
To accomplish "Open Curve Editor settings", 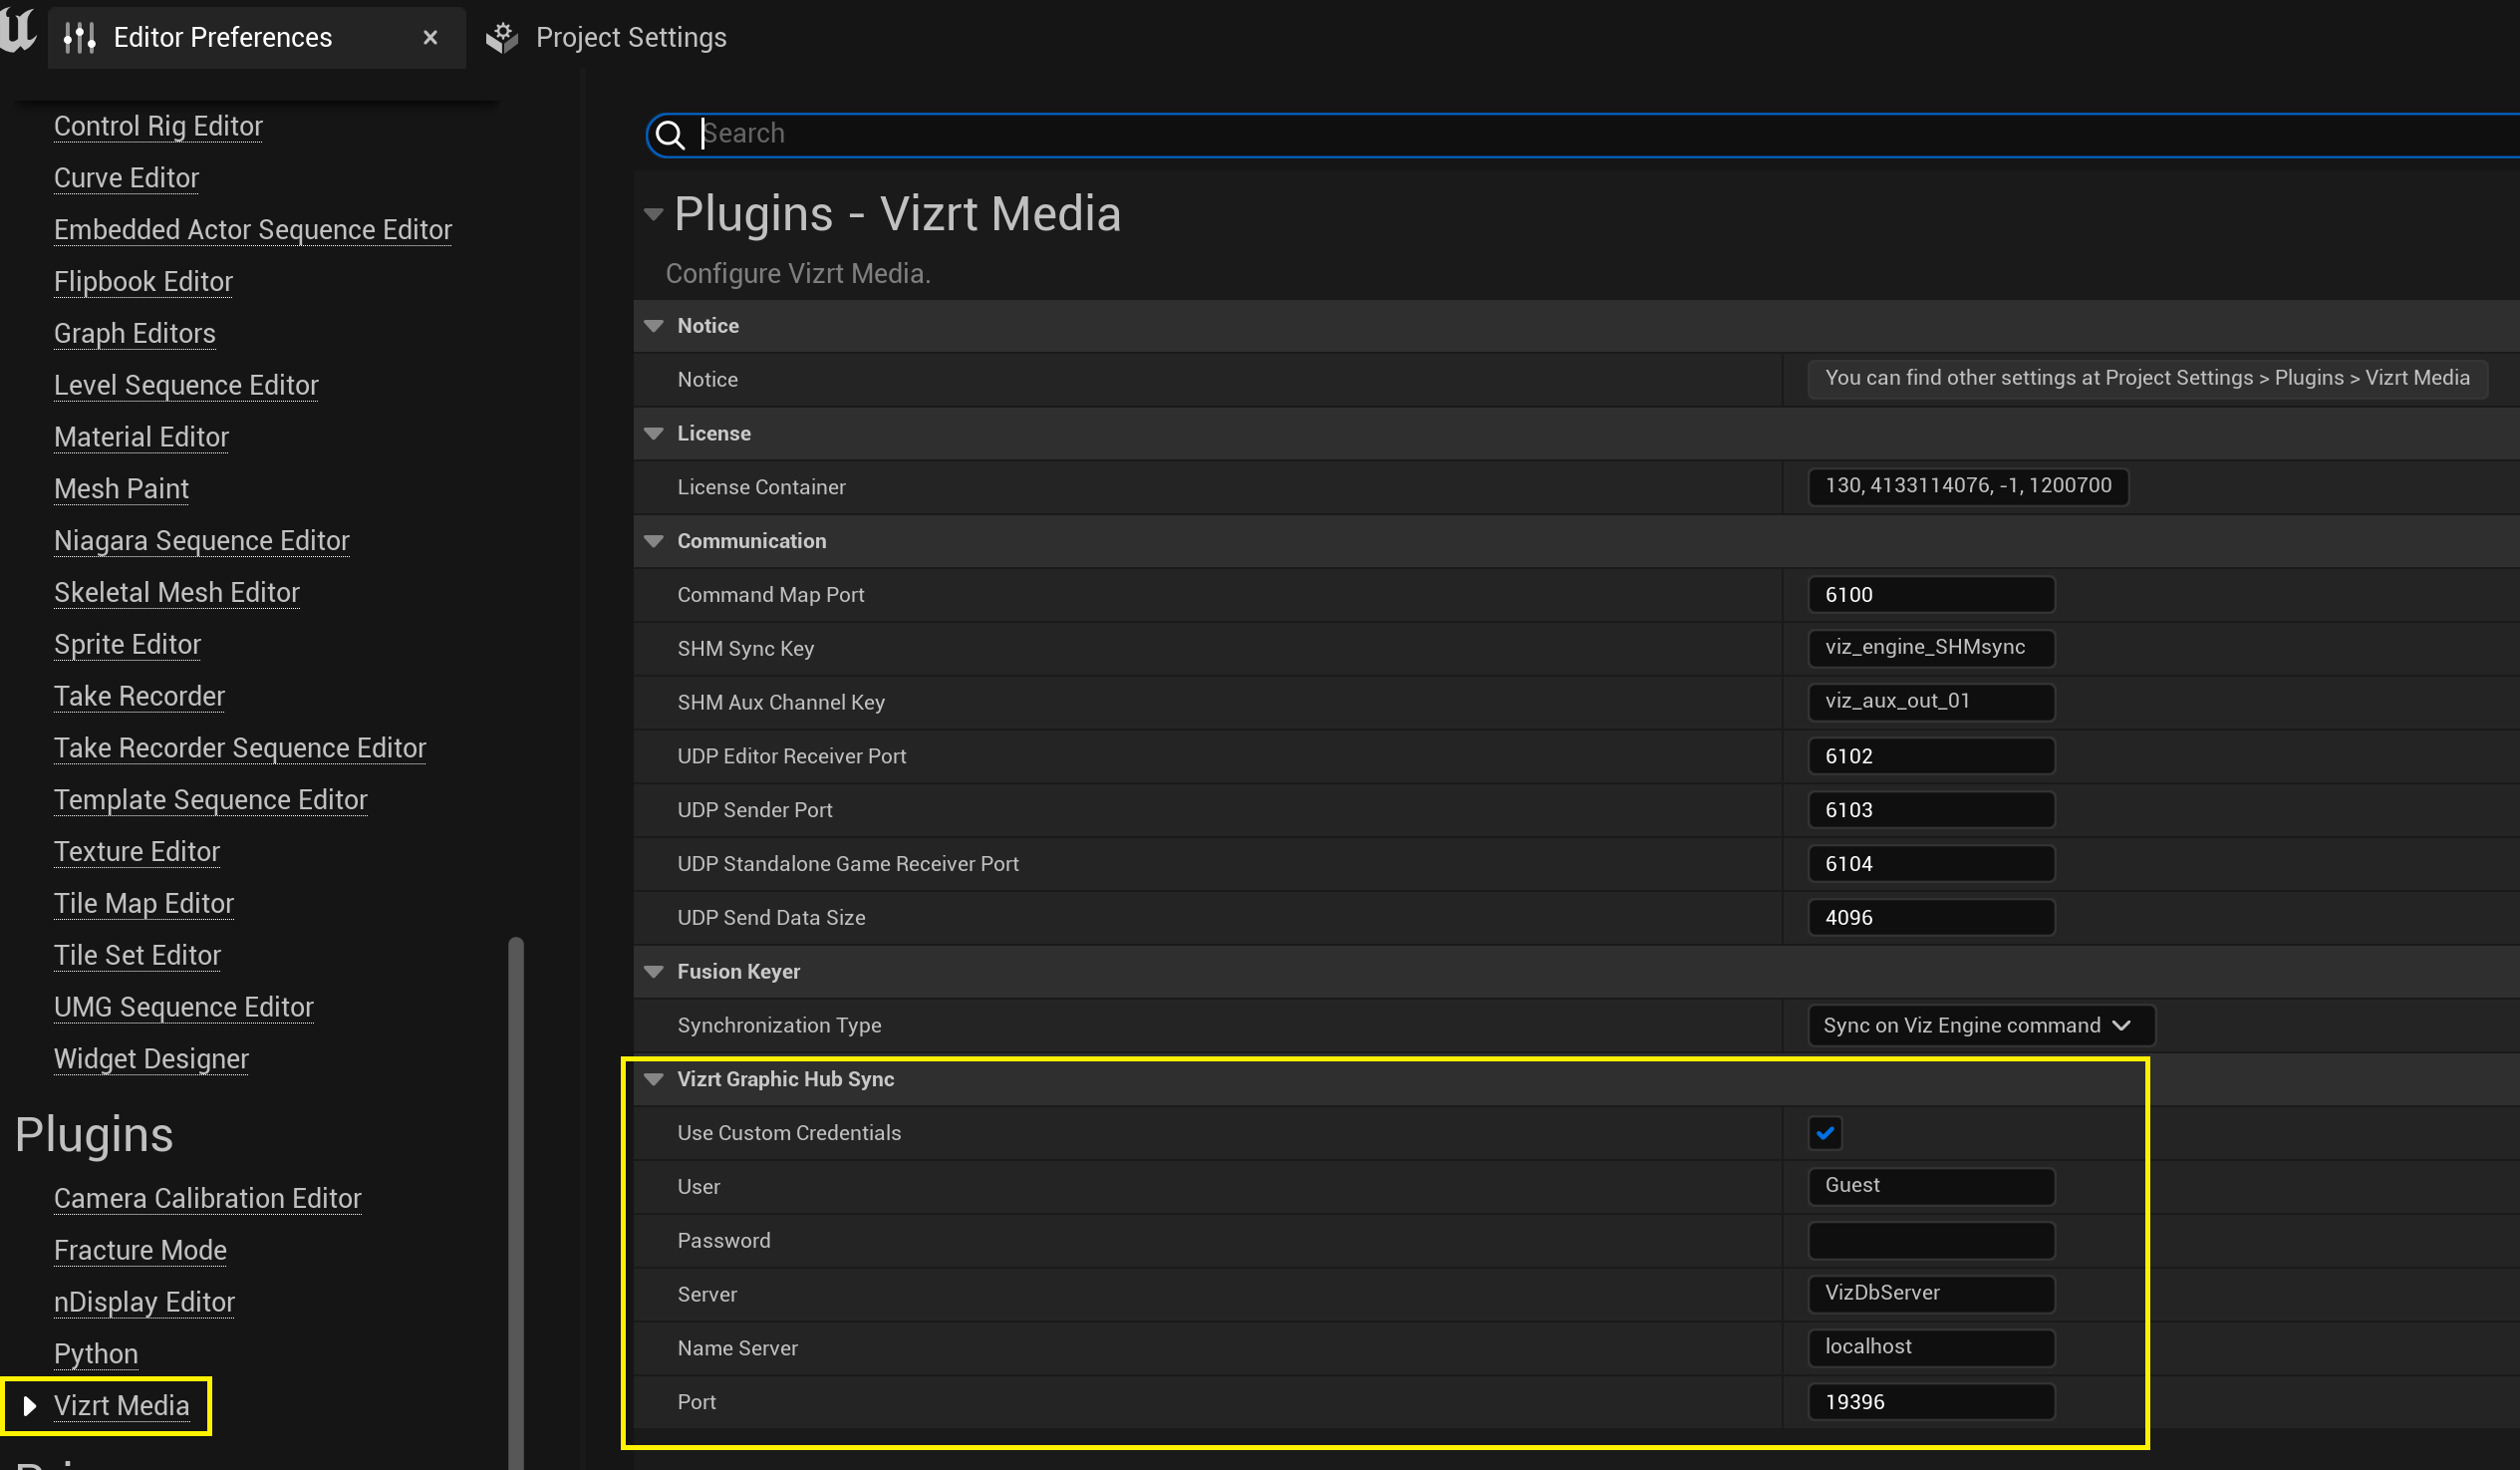I will 126,178.
